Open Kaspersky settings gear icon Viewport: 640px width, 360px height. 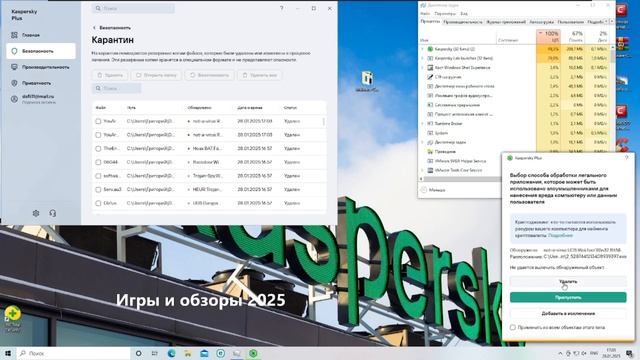36,213
